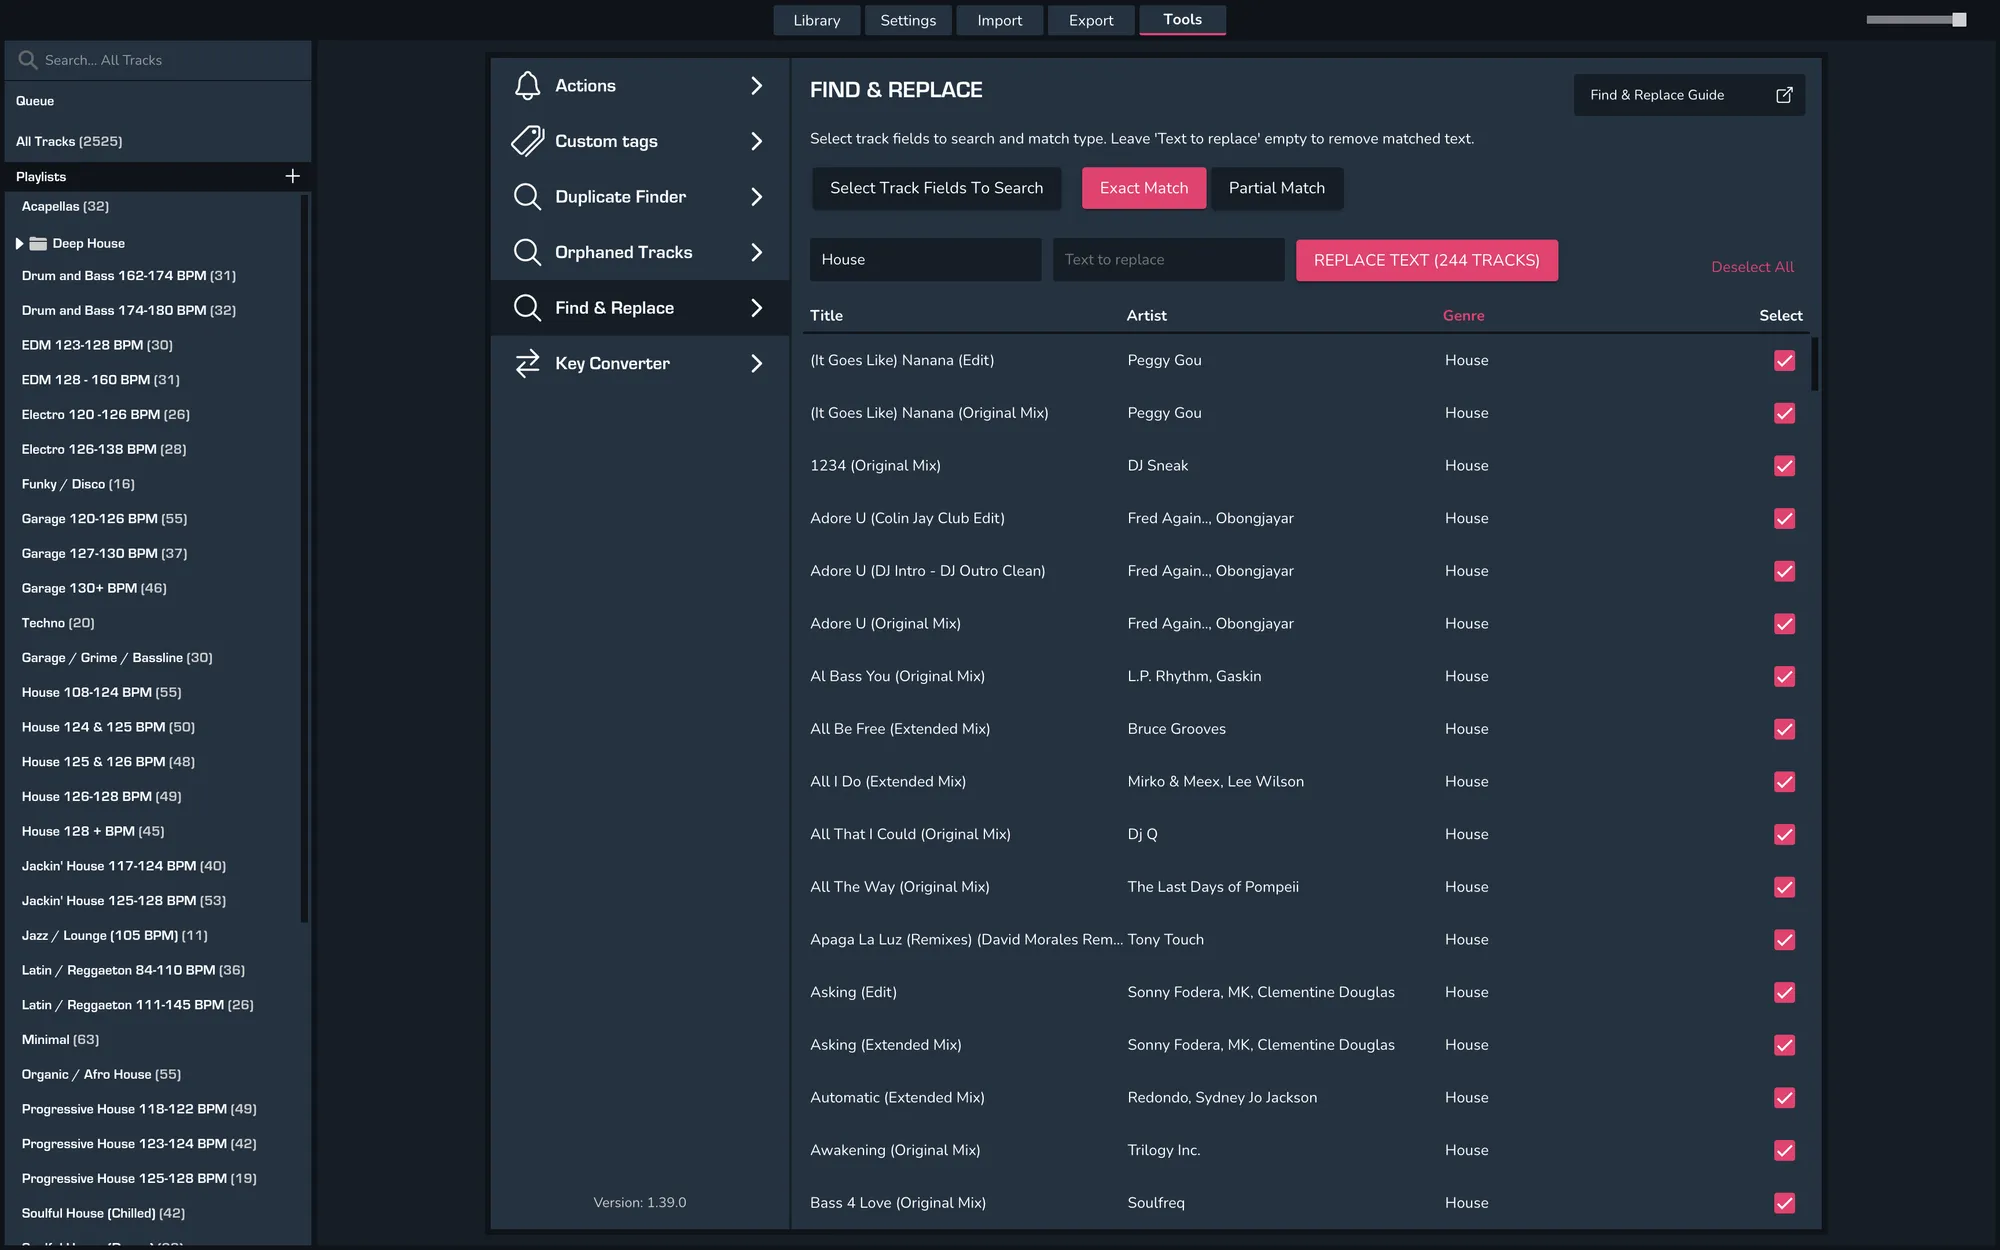2000x1250 pixels.
Task: Click the Text to replace input field
Action: [x=1167, y=260]
